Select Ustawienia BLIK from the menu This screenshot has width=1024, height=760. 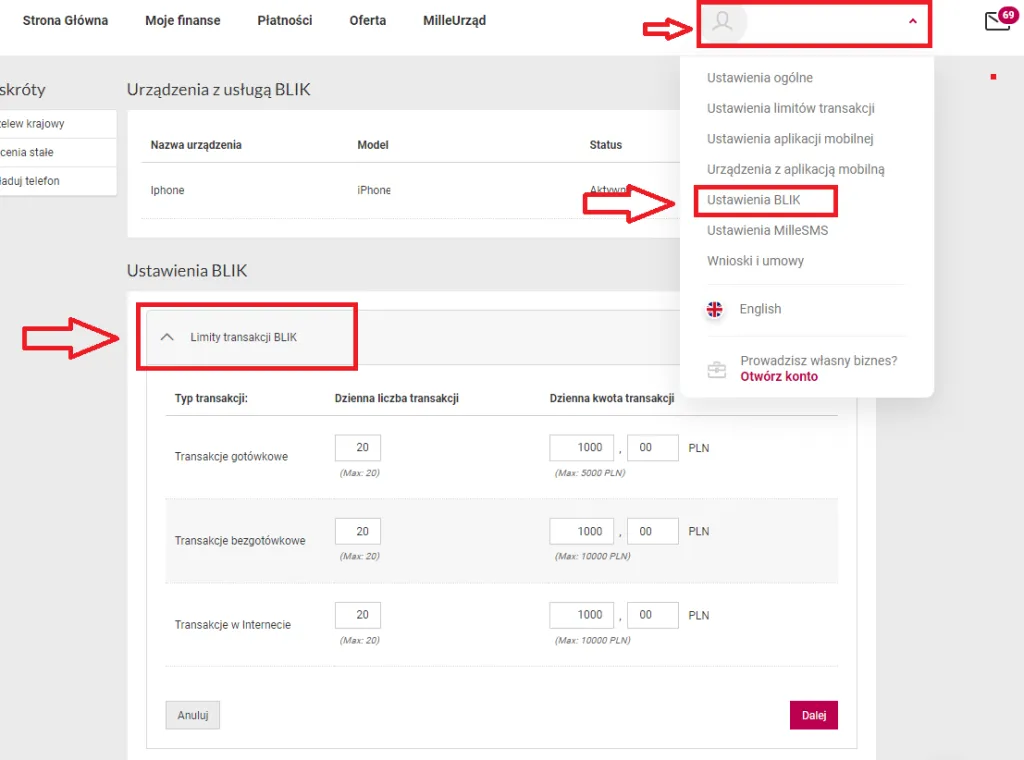[x=753, y=200]
